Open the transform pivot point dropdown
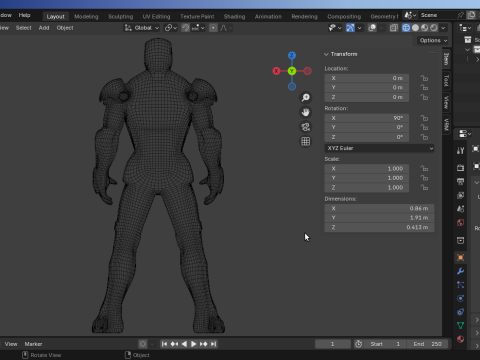Viewport: 480px width, 360px height. click(171, 28)
